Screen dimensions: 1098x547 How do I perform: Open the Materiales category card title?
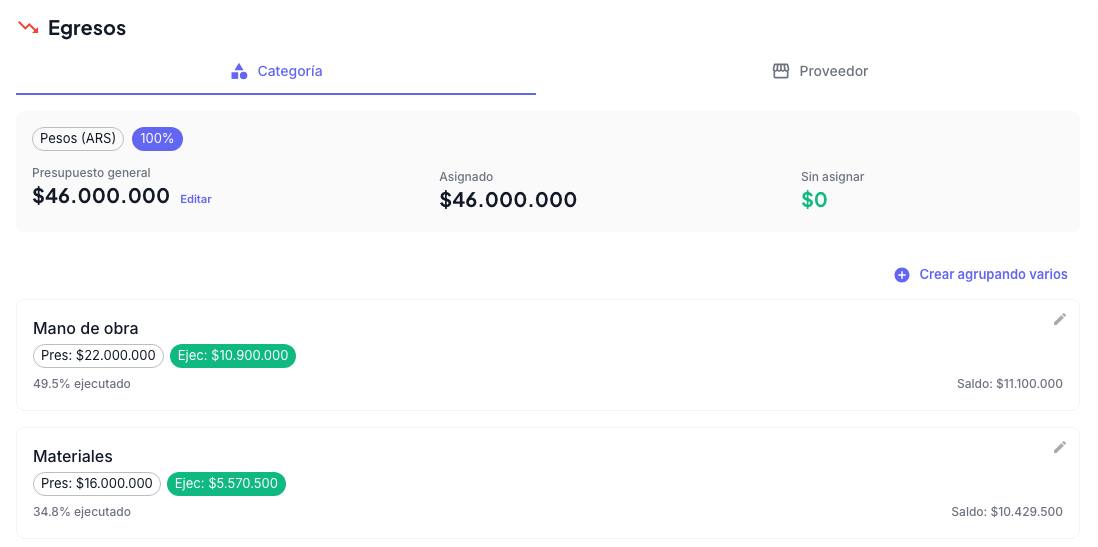(x=73, y=456)
